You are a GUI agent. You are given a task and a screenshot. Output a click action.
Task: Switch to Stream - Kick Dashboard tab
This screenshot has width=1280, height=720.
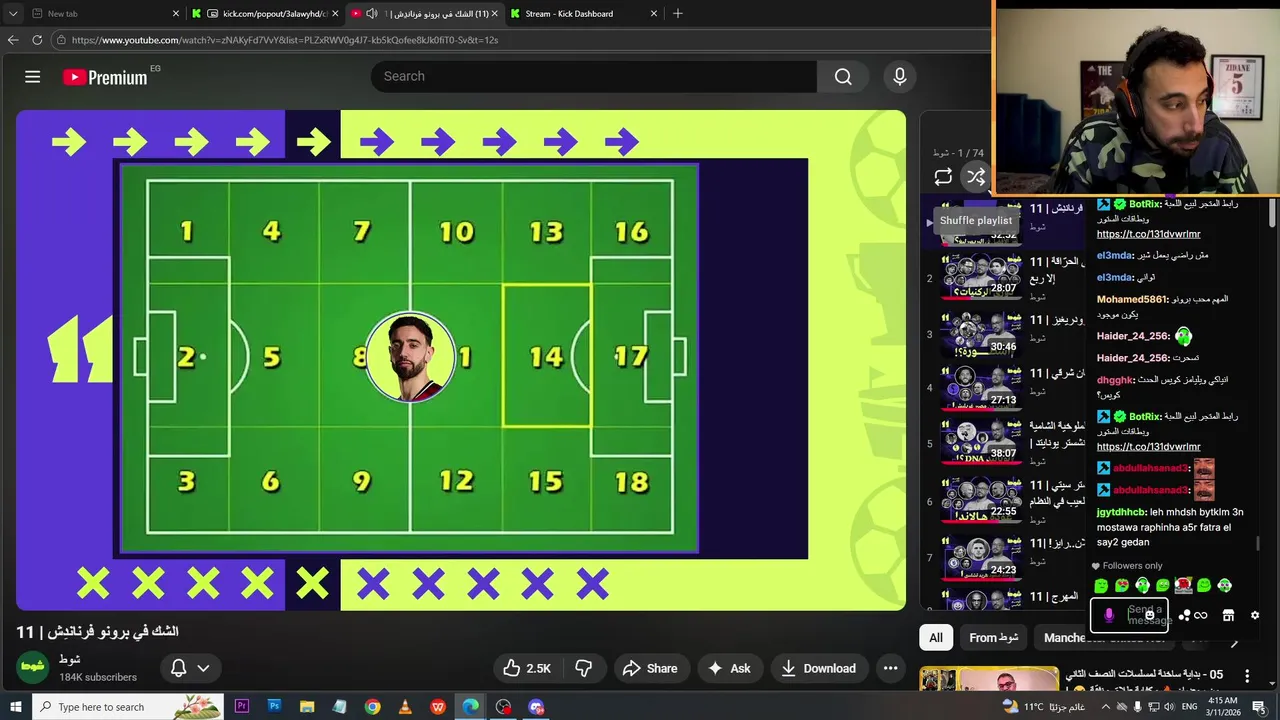coord(584,14)
